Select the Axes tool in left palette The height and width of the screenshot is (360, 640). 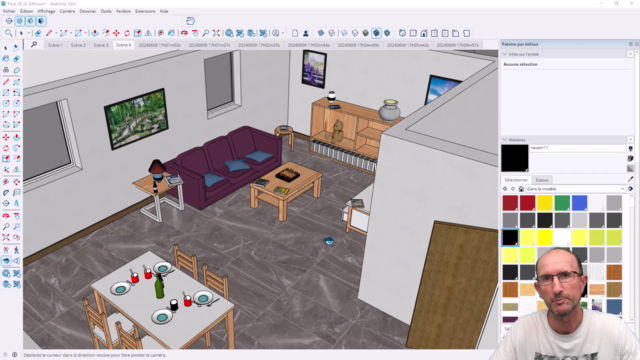[x=6, y=169]
